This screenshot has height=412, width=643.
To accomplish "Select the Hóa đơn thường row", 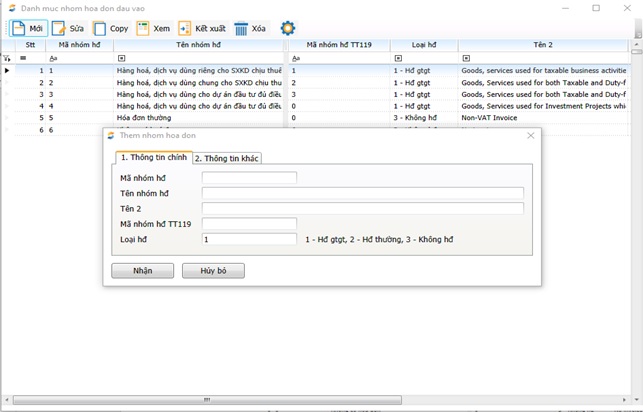I will [x=144, y=117].
